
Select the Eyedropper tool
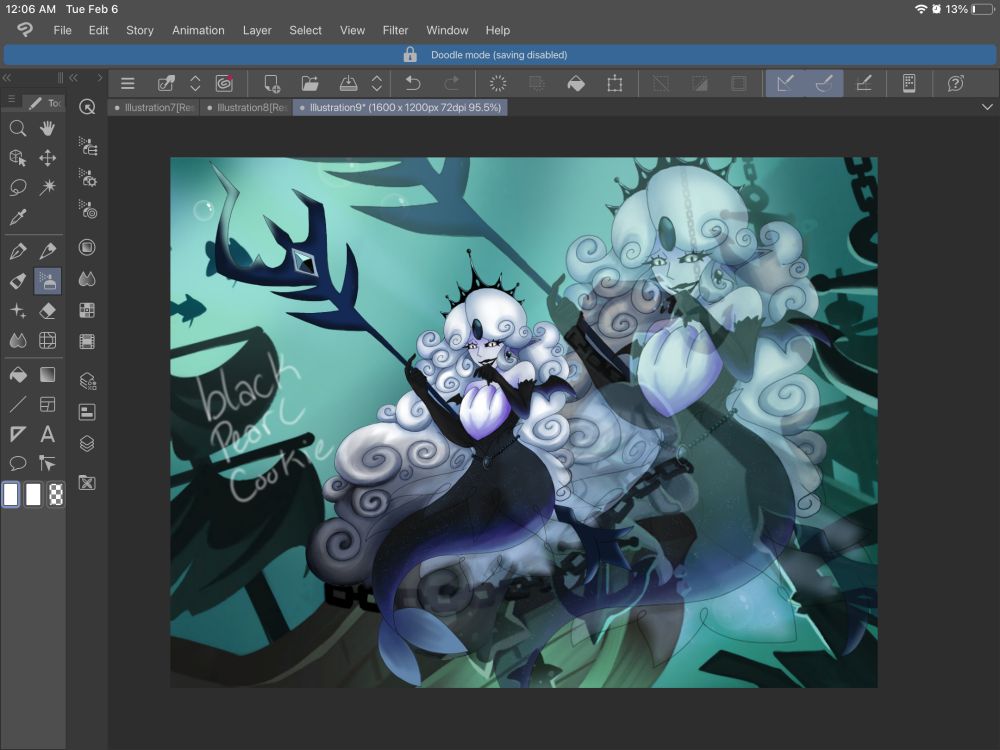[x=17, y=216]
